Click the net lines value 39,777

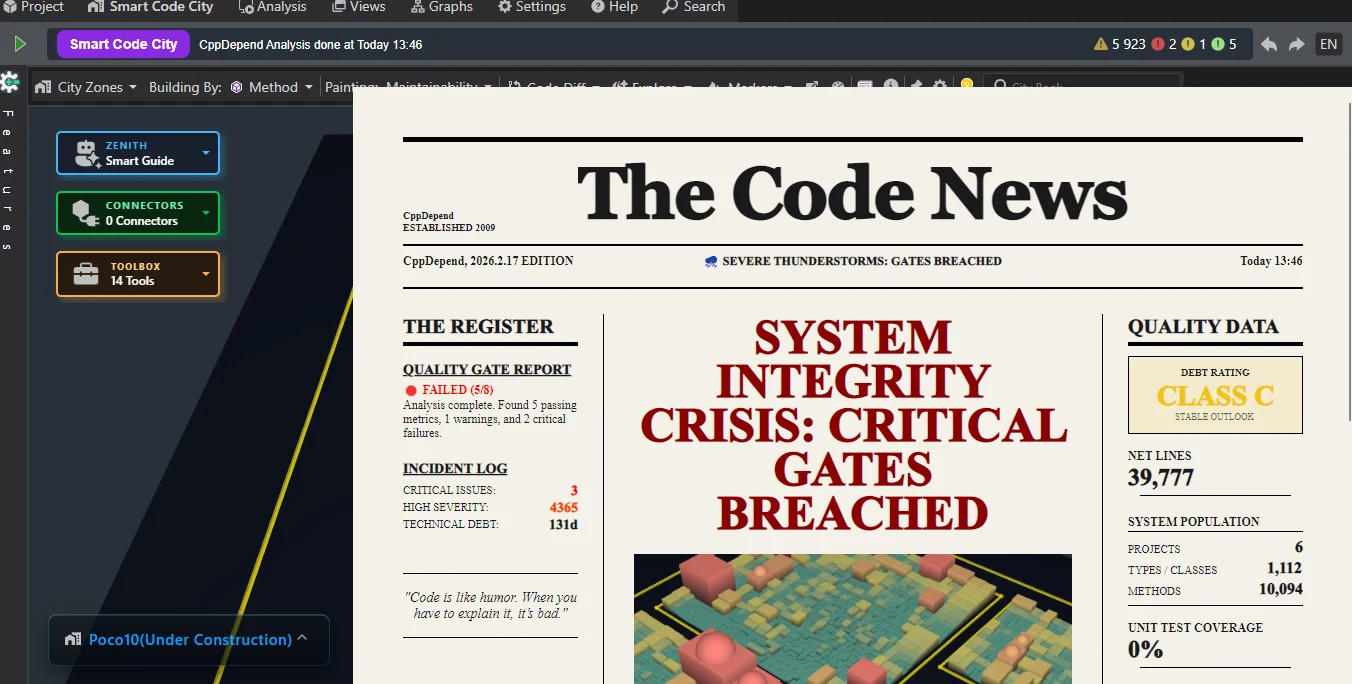[1161, 478]
